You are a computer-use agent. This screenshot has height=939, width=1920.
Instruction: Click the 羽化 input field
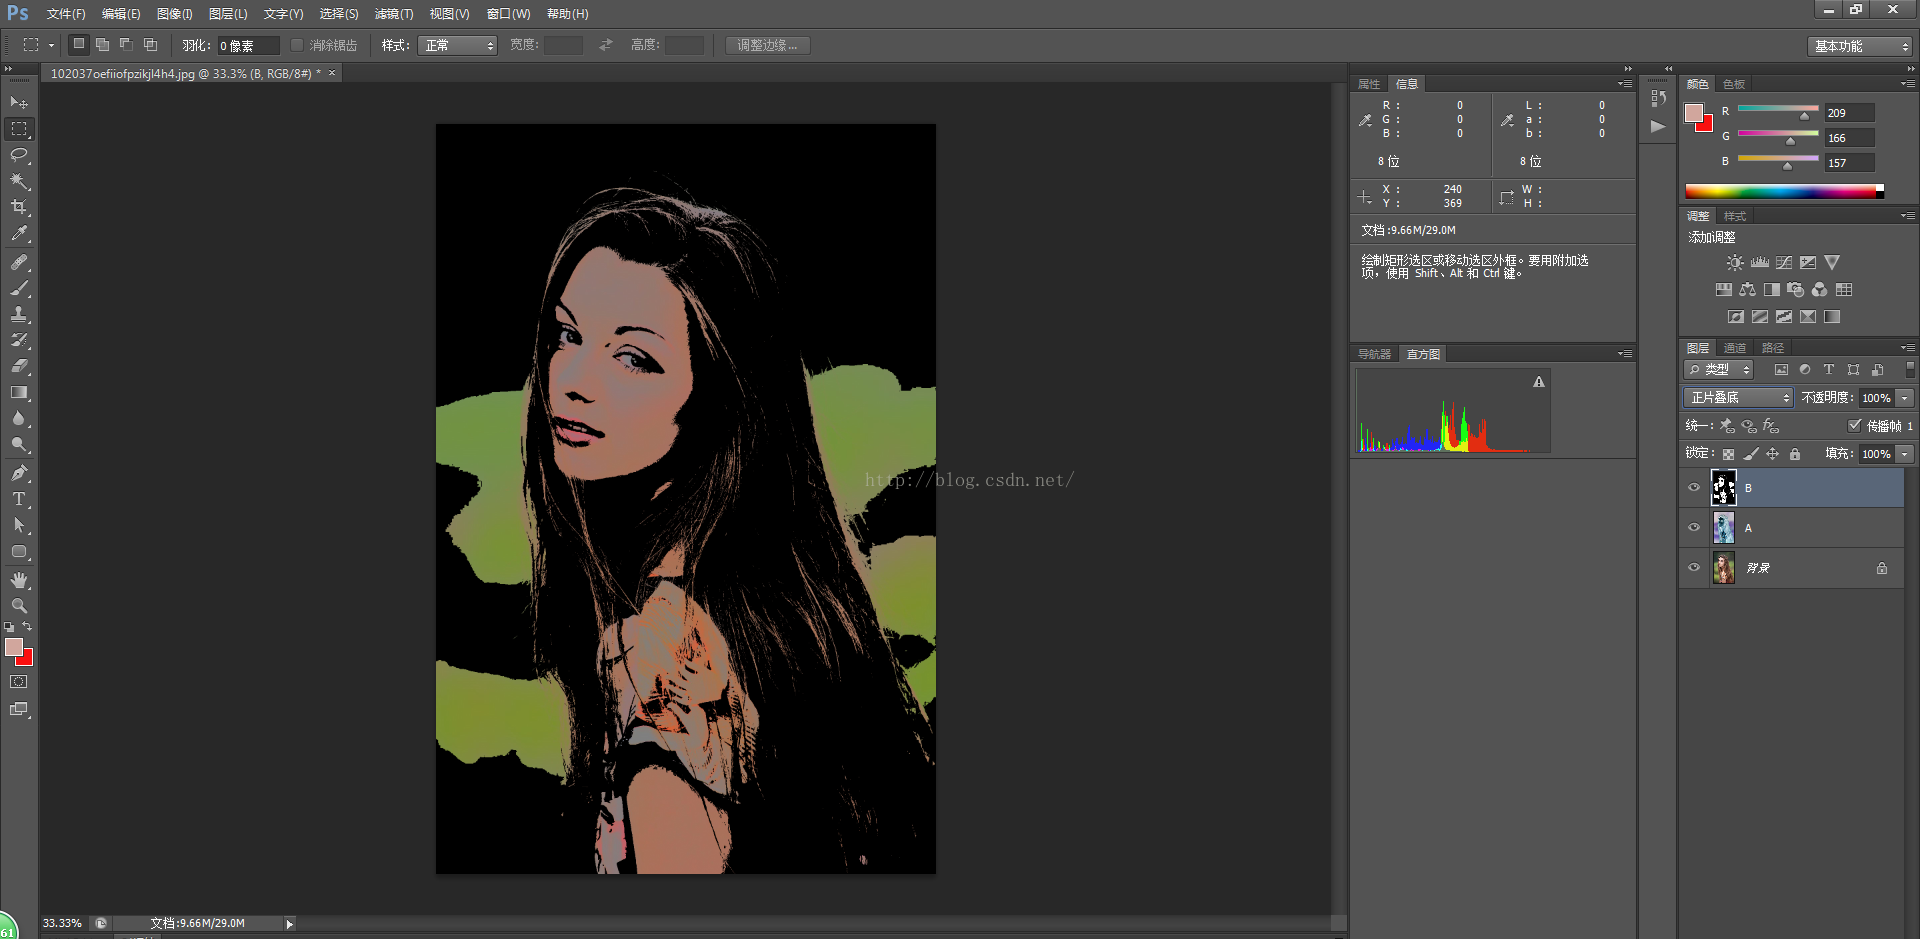pyautogui.click(x=247, y=46)
